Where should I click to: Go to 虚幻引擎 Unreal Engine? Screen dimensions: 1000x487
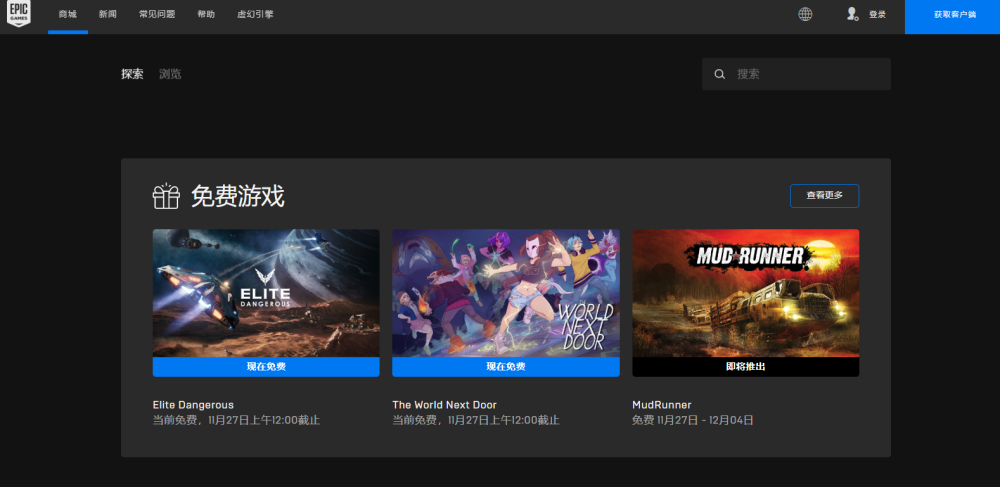tap(255, 14)
